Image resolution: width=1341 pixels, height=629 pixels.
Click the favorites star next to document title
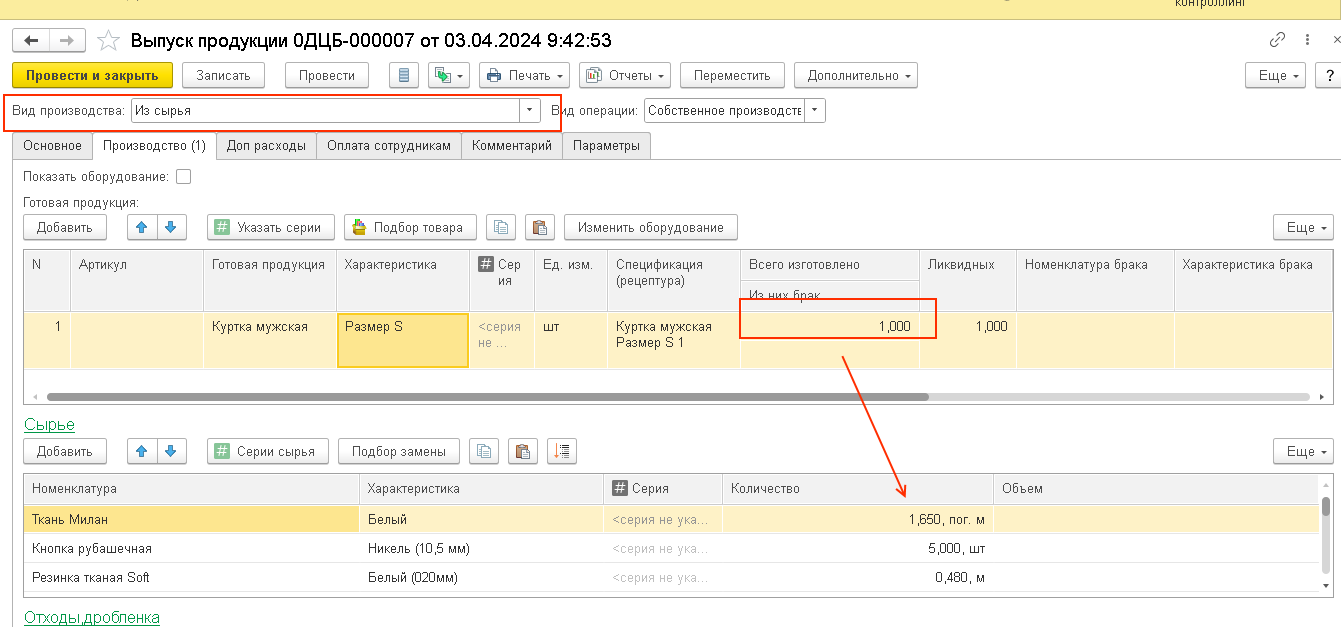106,41
